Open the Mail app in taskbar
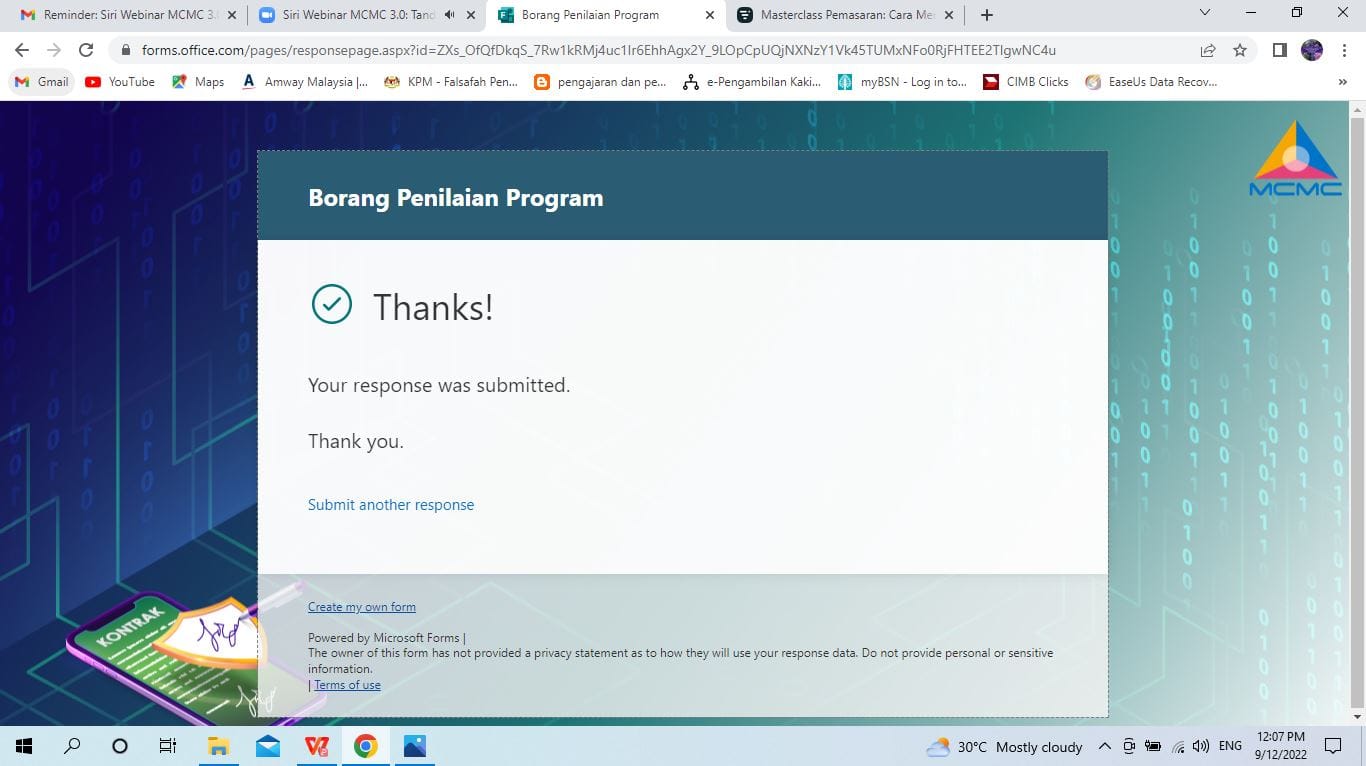This screenshot has width=1366, height=766. pyautogui.click(x=267, y=746)
